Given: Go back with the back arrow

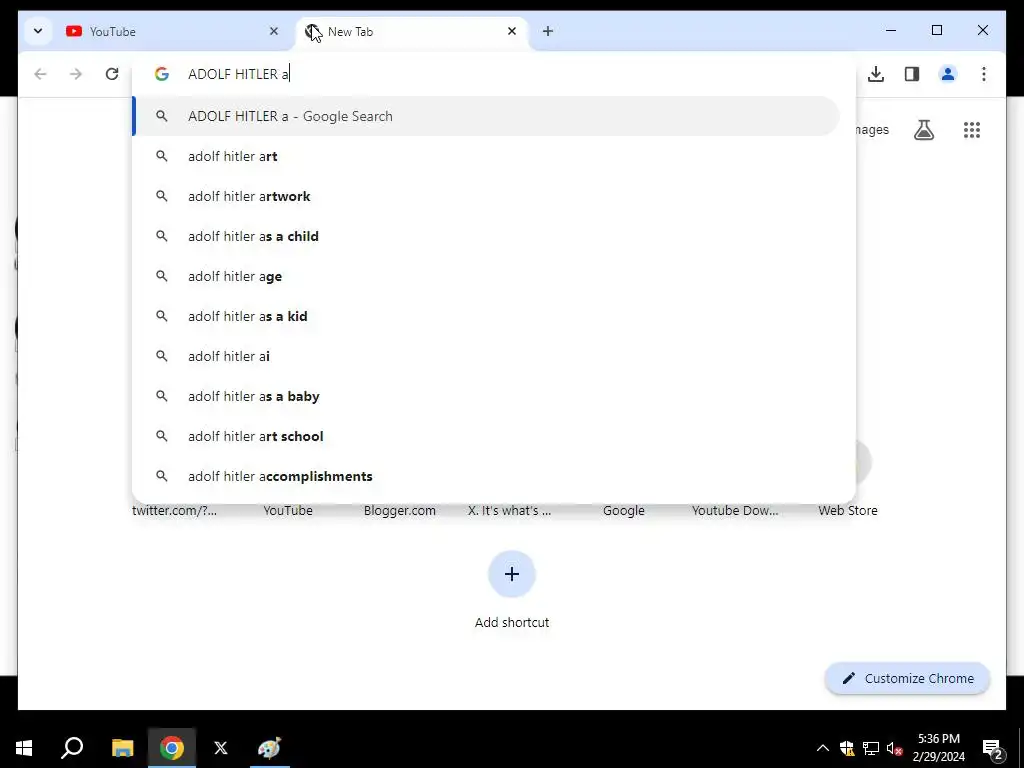Looking at the screenshot, I should (40, 74).
